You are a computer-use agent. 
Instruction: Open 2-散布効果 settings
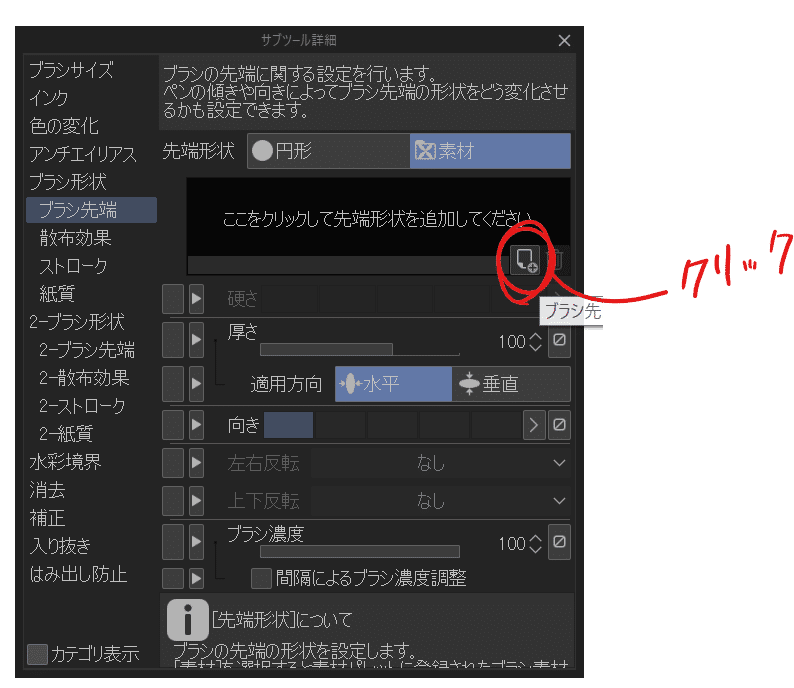(x=84, y=378)
